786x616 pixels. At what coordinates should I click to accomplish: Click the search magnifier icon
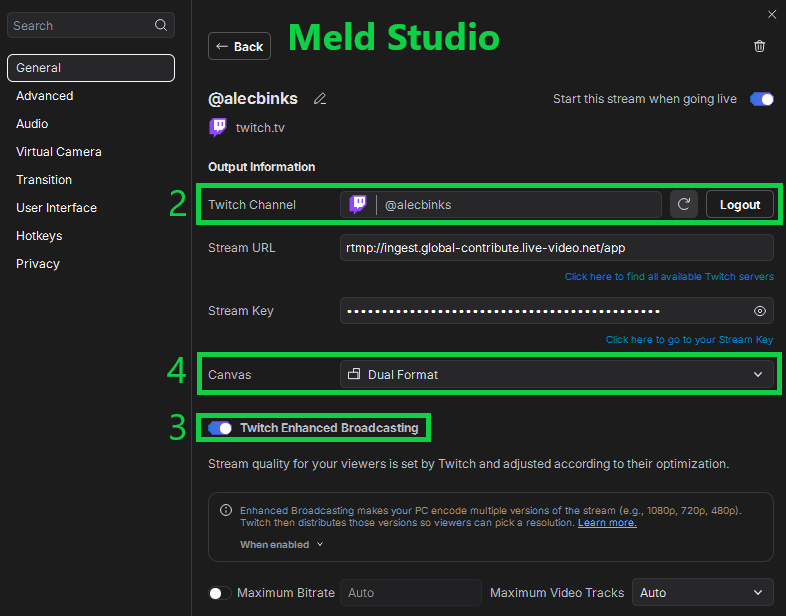(160, 25)
